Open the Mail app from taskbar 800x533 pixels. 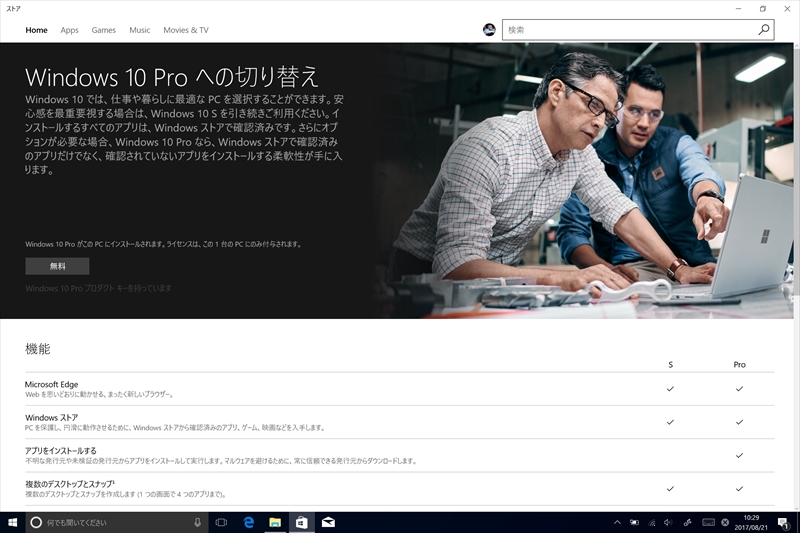tap(328, 522)
